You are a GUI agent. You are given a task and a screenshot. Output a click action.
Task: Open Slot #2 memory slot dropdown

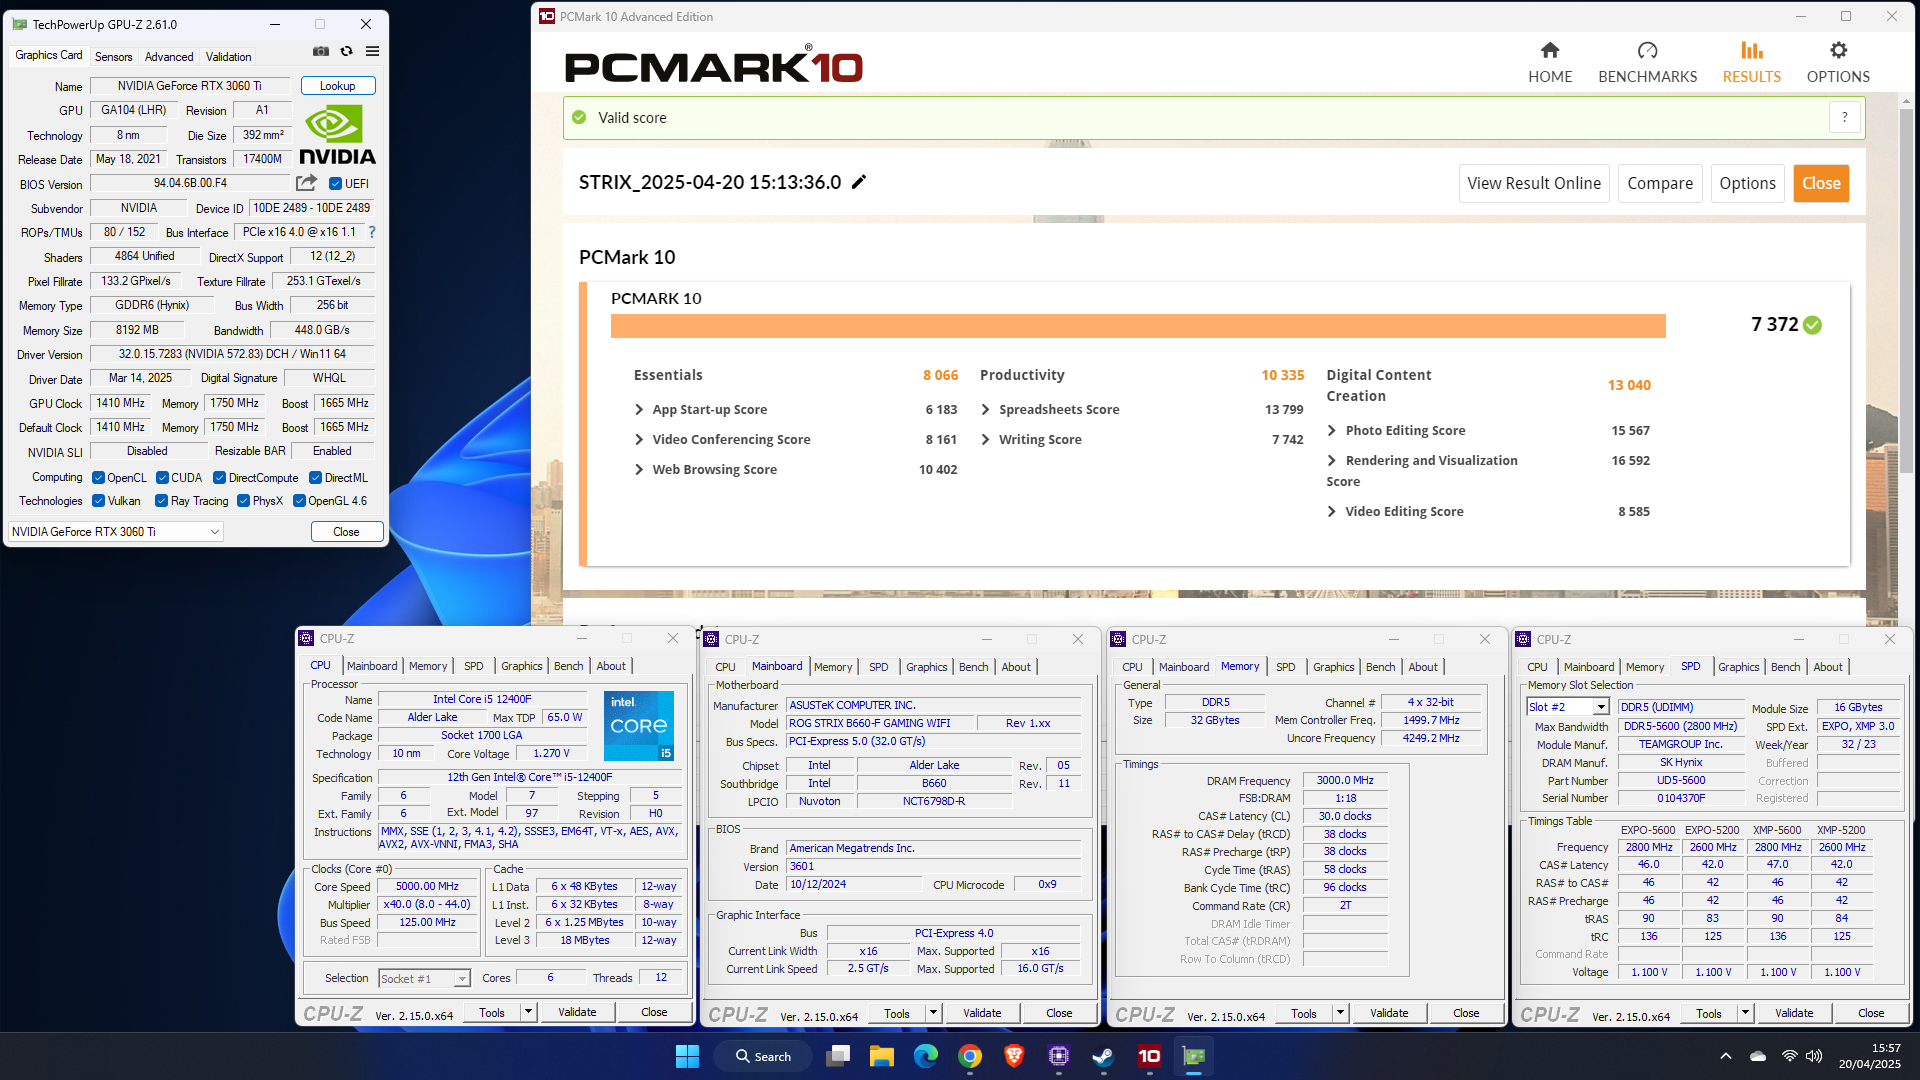click(x=1568, y=707)
